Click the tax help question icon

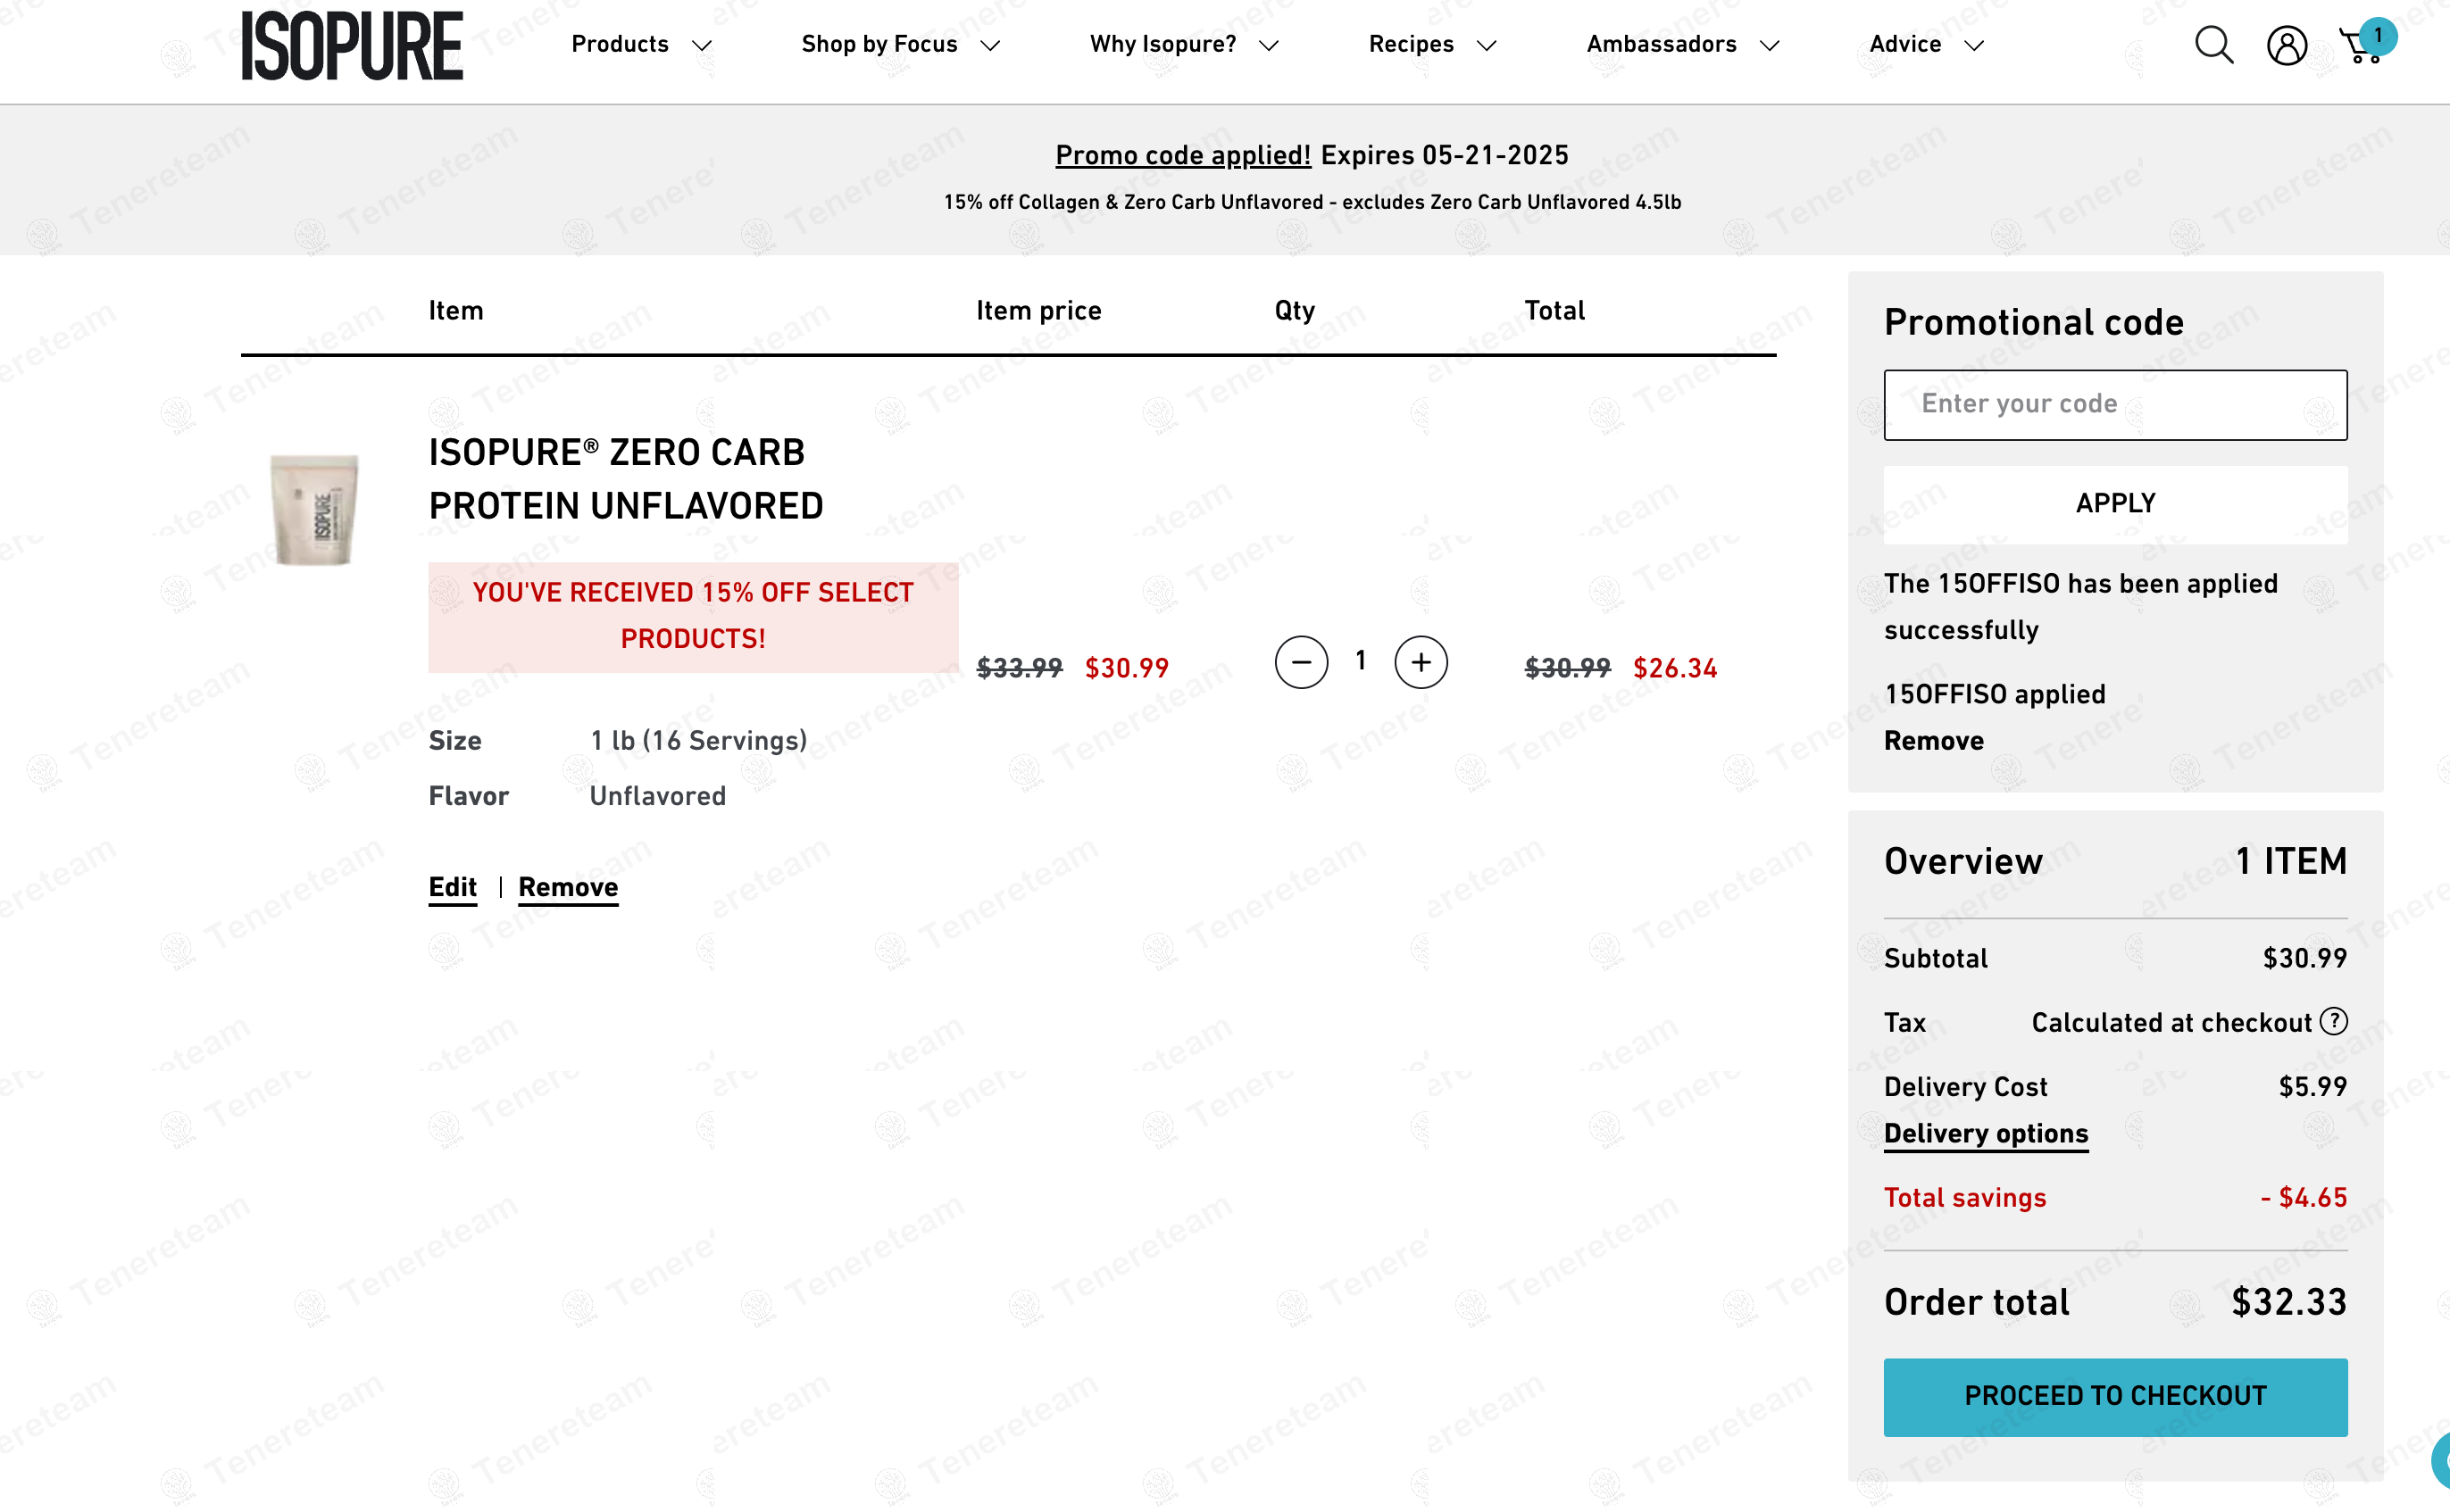2333,1021
